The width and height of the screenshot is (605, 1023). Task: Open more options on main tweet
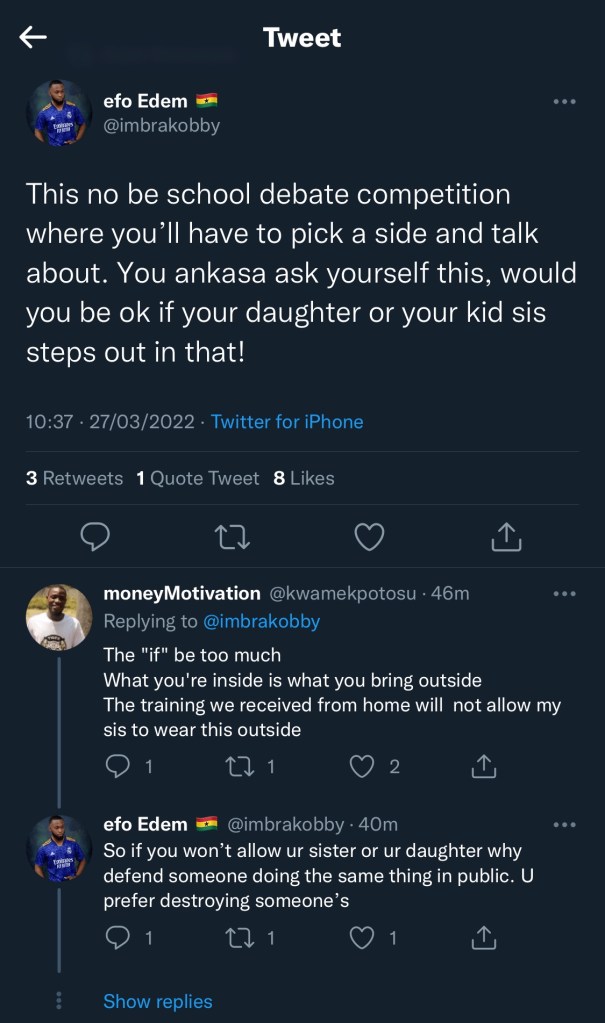pos(564,101)
